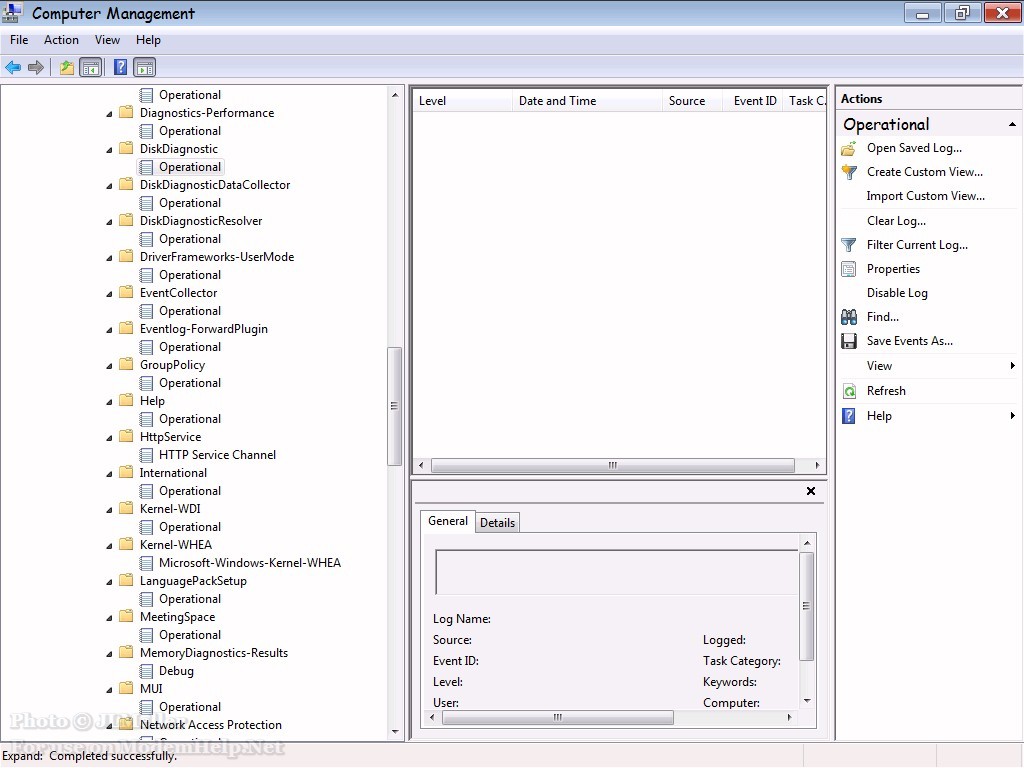Select the General tab
Viewport: 1024px width, 768px height.
click(x=448, y=521)
